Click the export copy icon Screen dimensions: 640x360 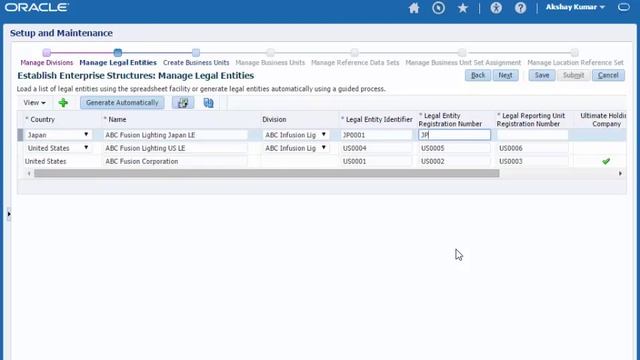(x=209, y=103)
